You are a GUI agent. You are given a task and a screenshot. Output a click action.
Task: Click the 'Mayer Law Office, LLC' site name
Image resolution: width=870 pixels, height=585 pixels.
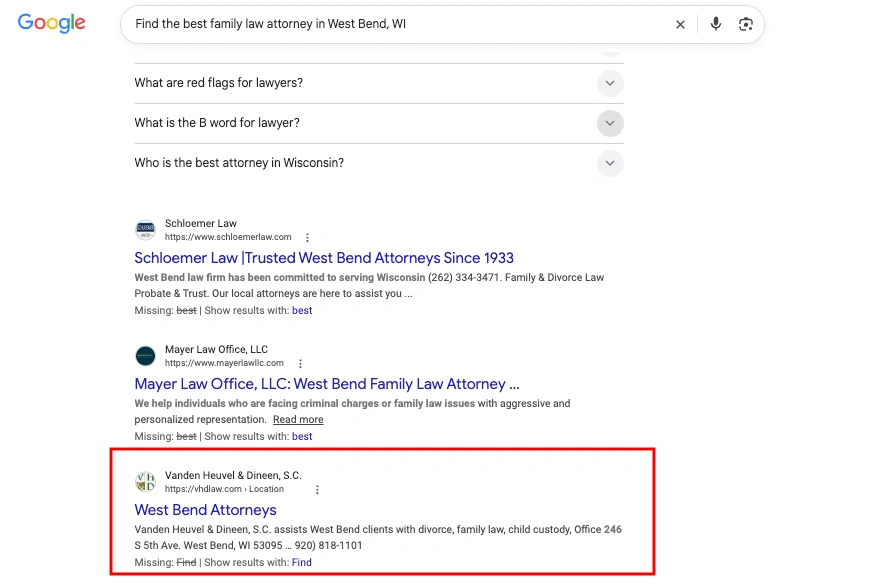216,349
